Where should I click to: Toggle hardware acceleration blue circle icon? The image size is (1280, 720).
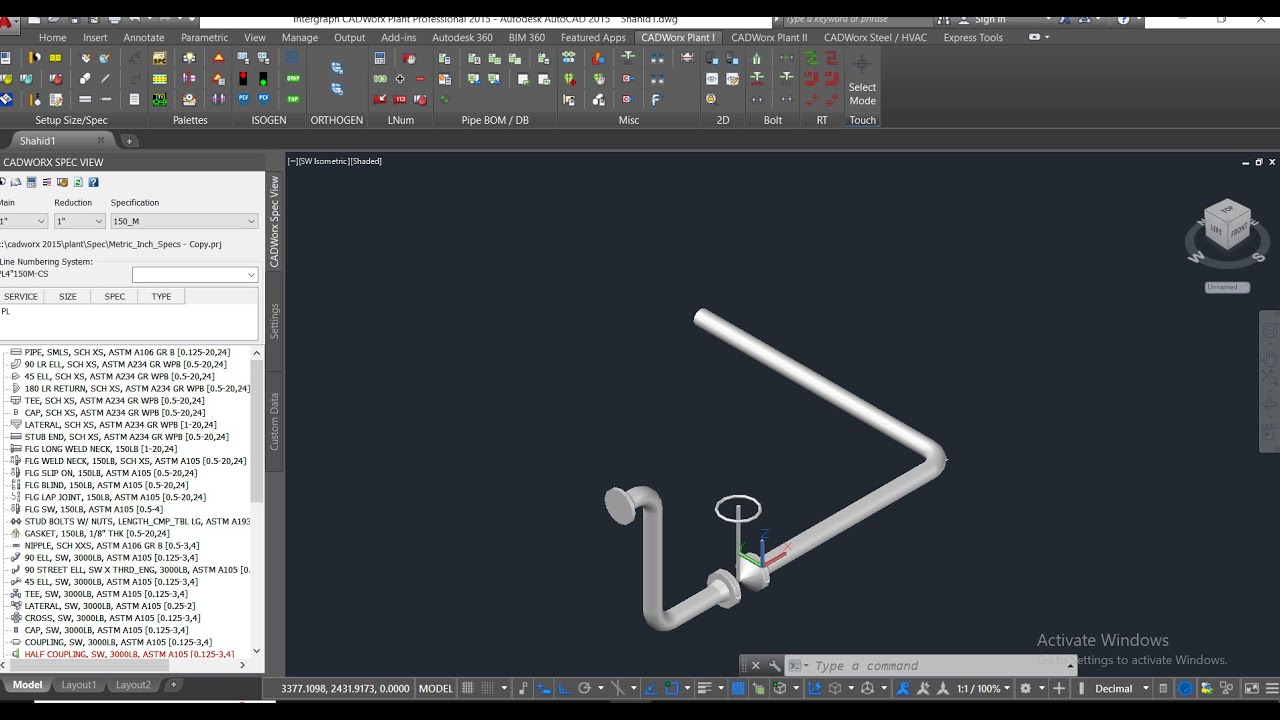pos(1185,688)
